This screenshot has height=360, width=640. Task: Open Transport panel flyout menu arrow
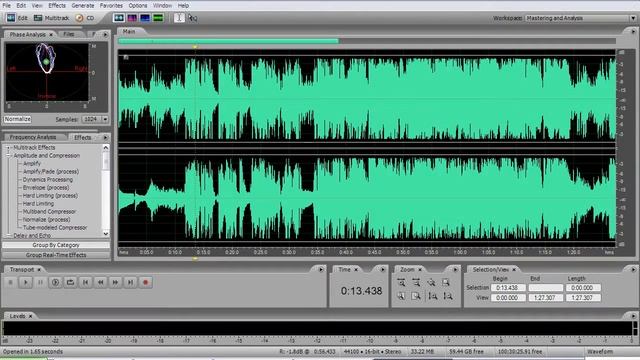320,269
